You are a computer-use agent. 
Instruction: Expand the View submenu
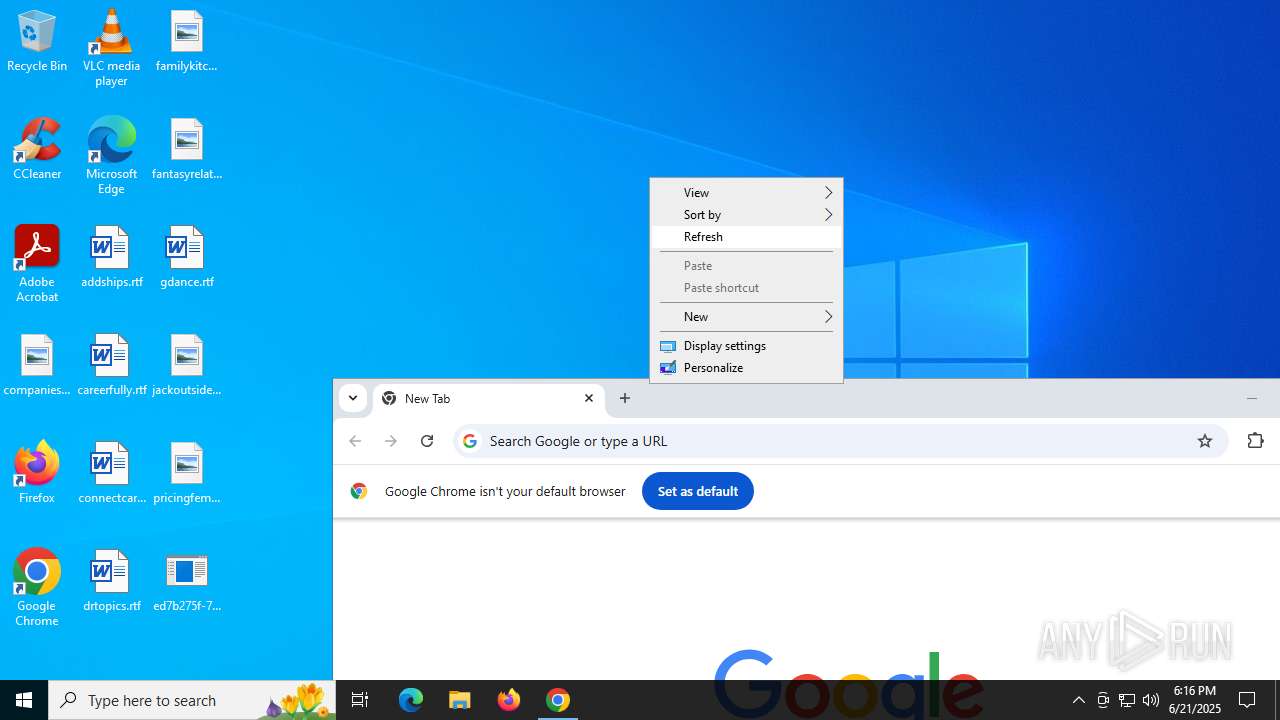click(x=746, y=193)
